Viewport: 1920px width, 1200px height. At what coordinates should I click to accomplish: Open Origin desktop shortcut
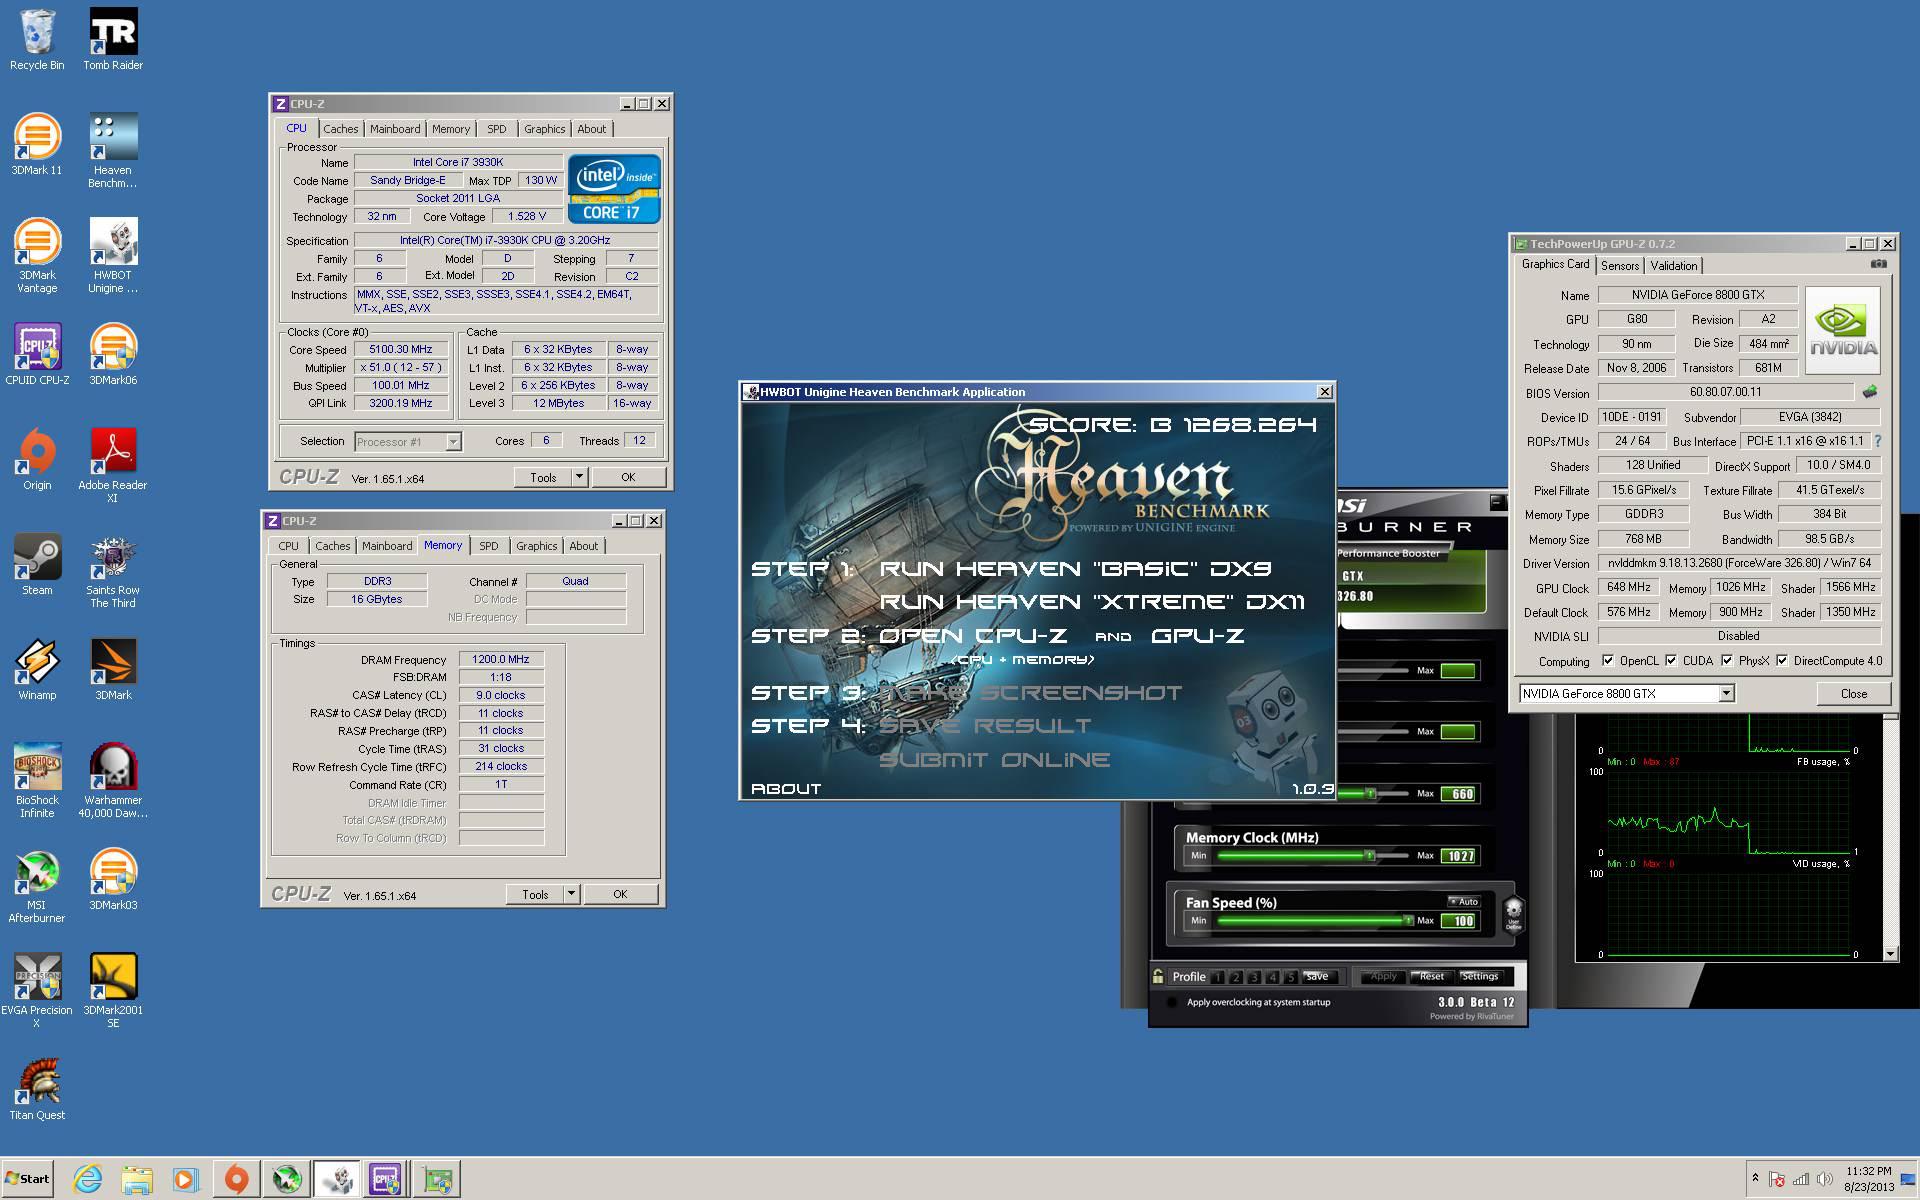tap(37, 460)
